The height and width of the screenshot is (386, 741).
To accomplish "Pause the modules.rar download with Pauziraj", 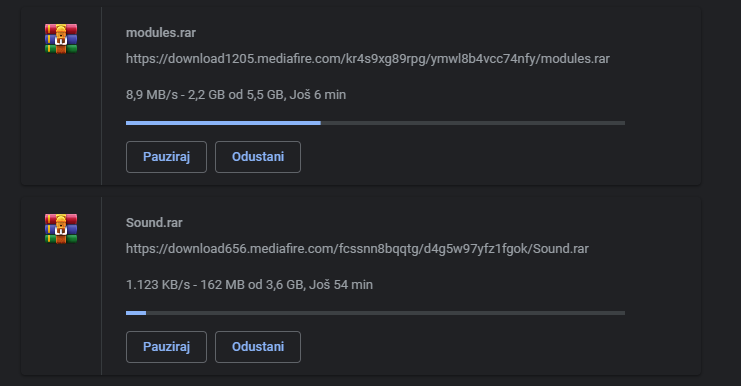I will pyautogui.click(x=166, y=157).
